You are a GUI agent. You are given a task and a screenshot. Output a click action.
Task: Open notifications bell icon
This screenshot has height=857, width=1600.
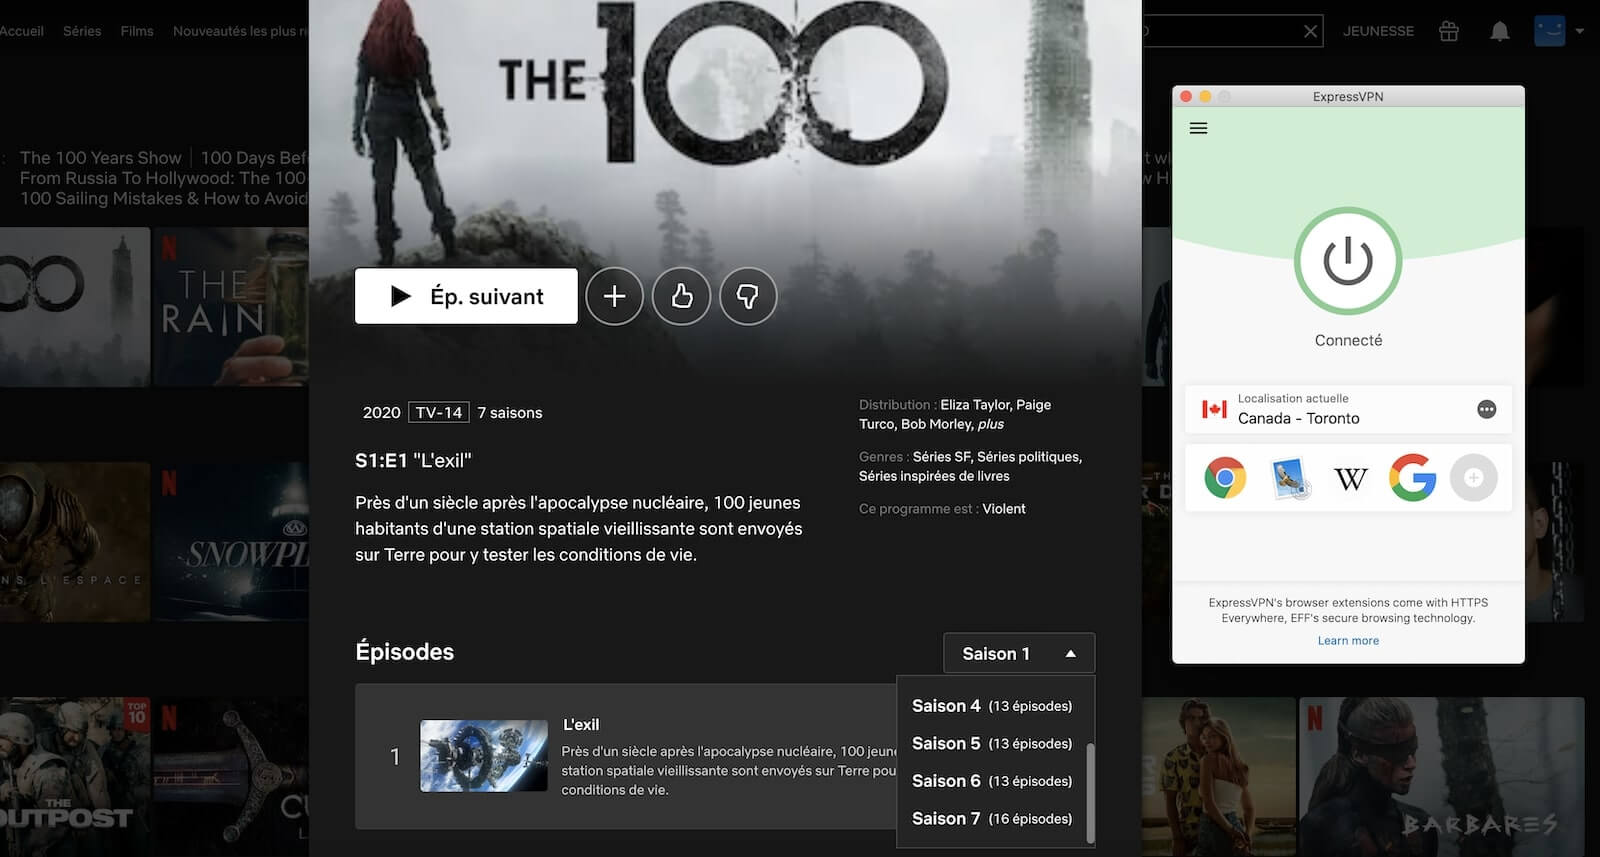coord(1499,32)
